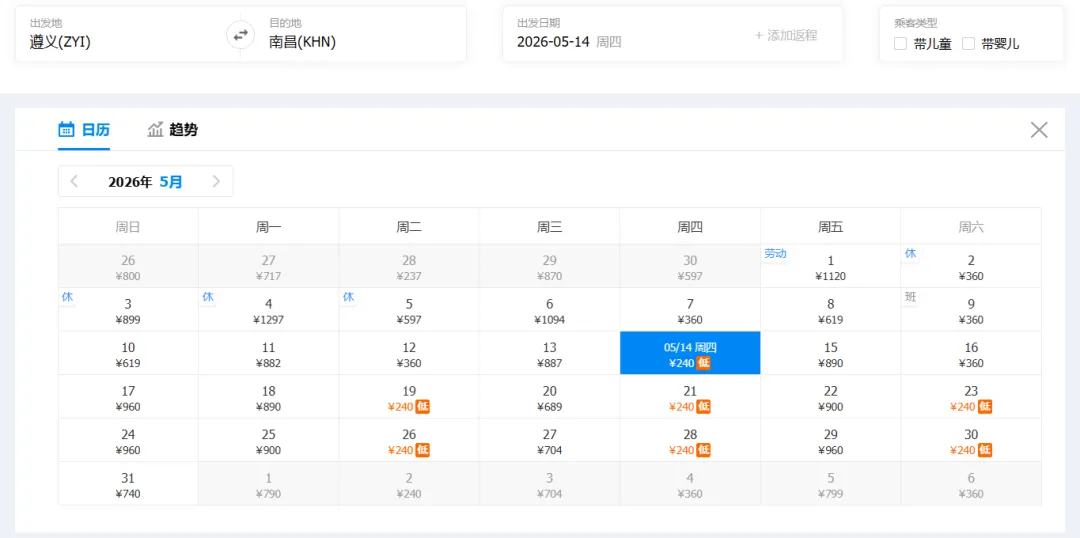Select May 7 date cell
This screenshot has width=1080, height=538.
click(x=690, y=310)
